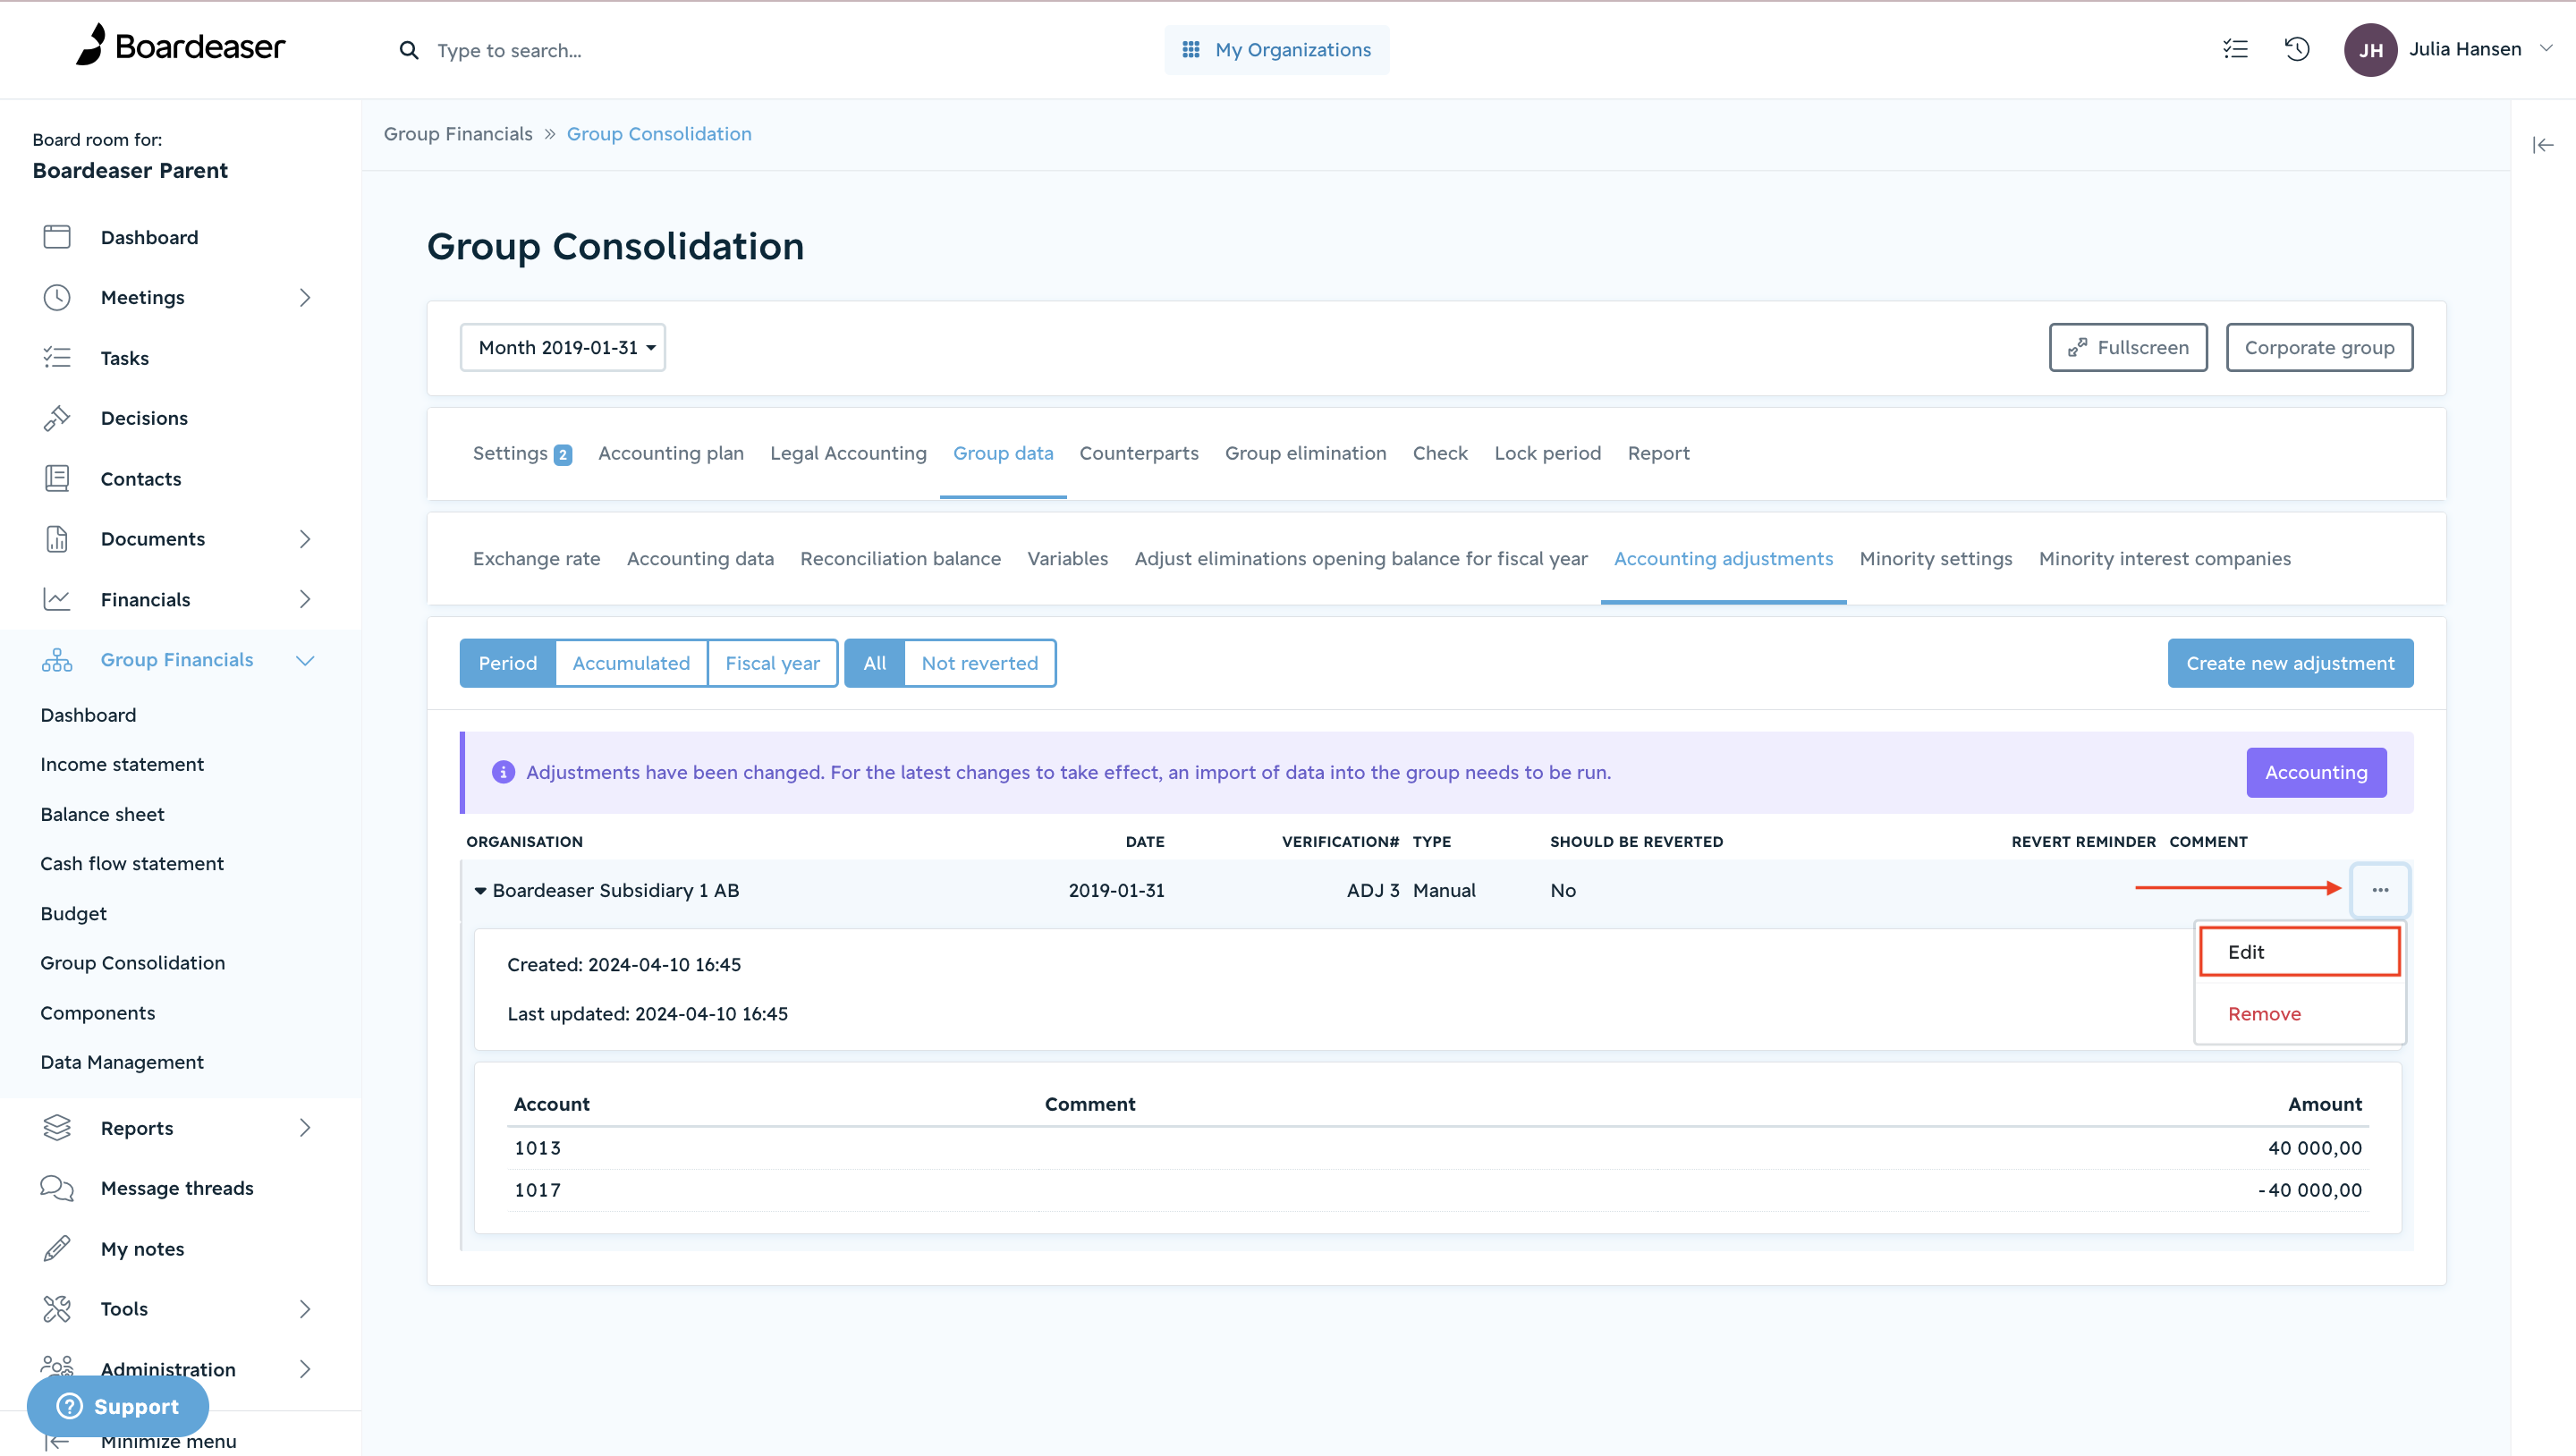Image resolution: width=2576 pixels, height=1456 pixels.
Task: Click the Group Financials hierarchy icon
Action: 57,660
